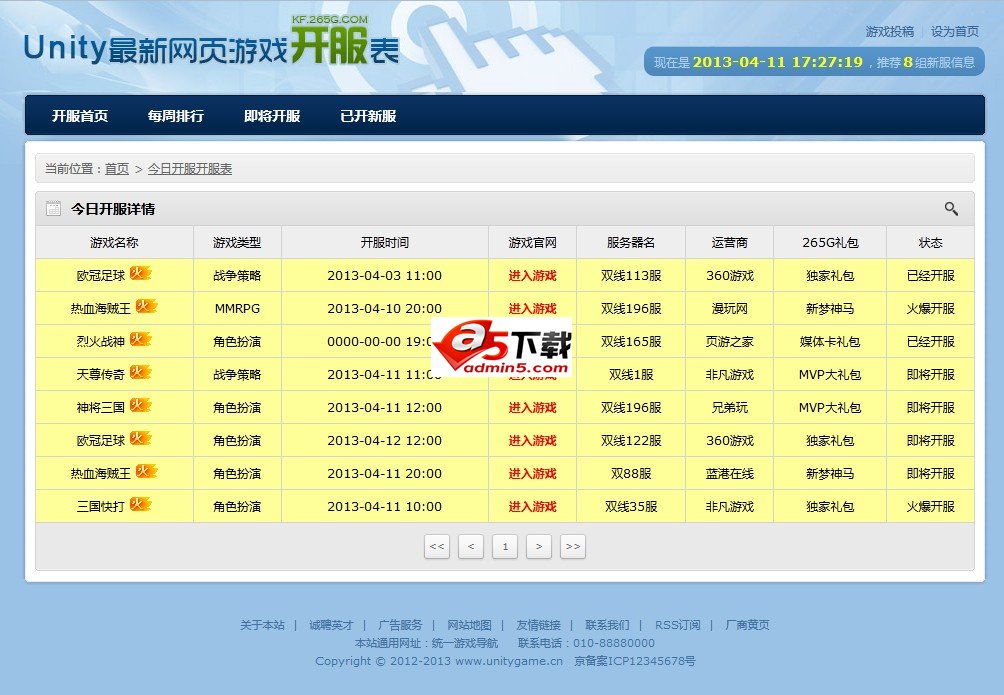Click 进入游戏 in the 双88服 row
Image resolution: width=1004 pixels, height=695 pixels.
[x=532, y=473]
